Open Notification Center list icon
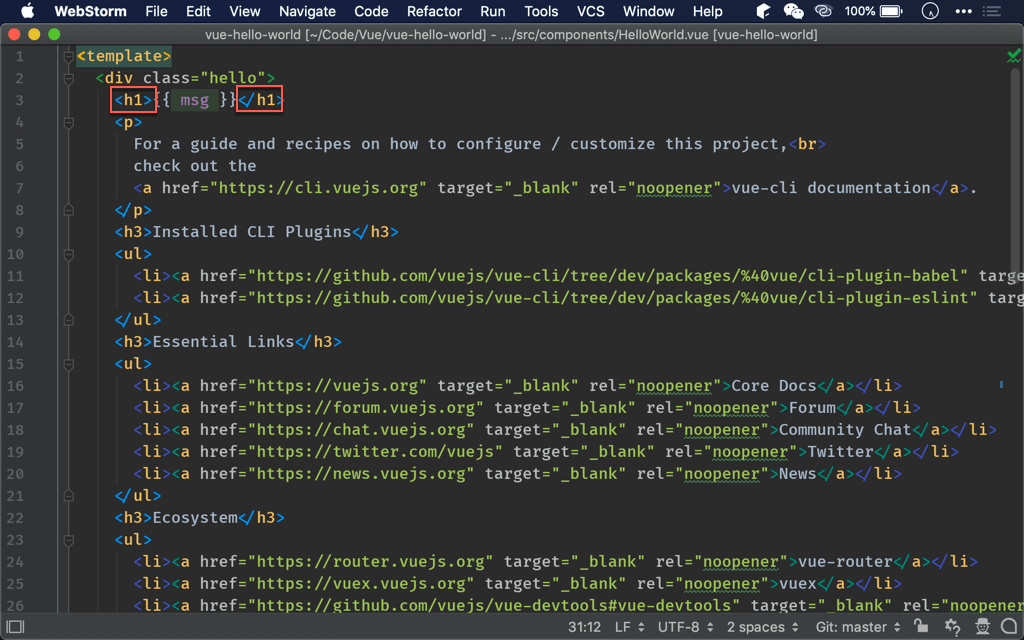Screen dimensions: 1024x640 992,11
